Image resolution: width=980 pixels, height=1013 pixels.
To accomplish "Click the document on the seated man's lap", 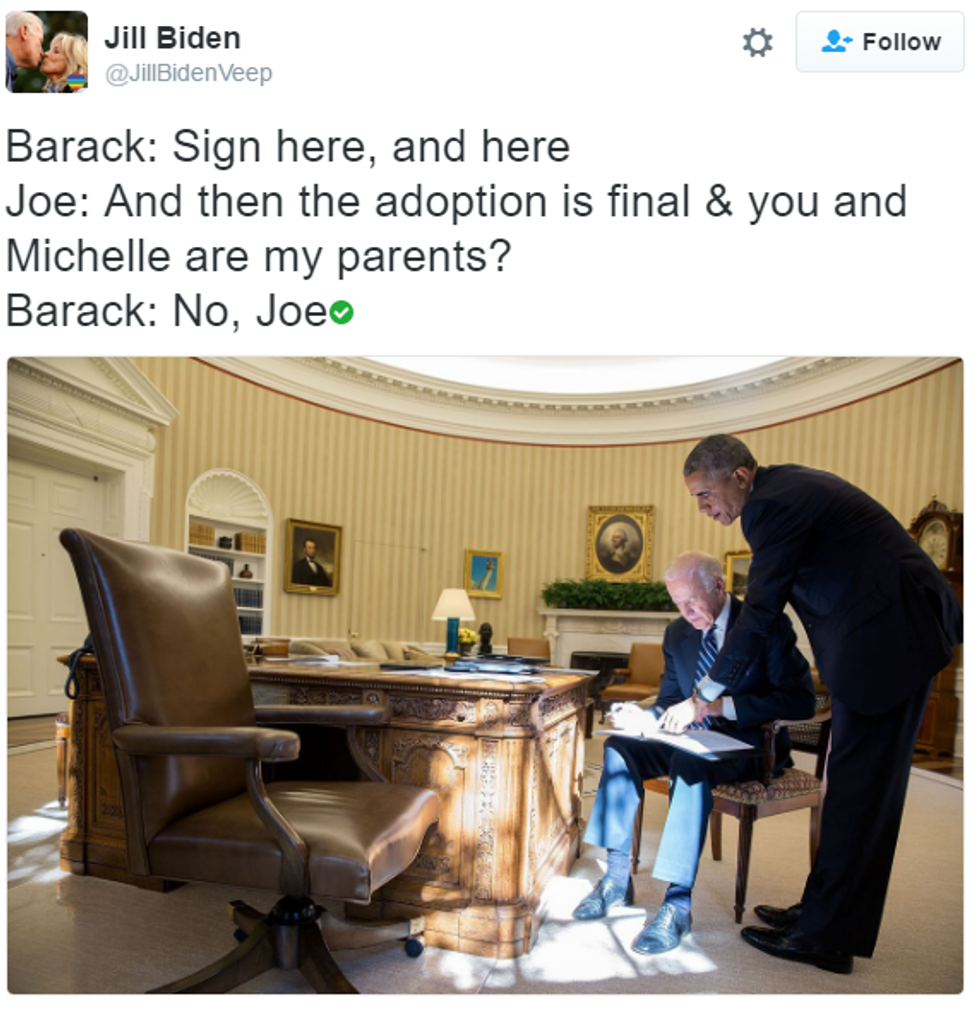I will coord(685,740).
